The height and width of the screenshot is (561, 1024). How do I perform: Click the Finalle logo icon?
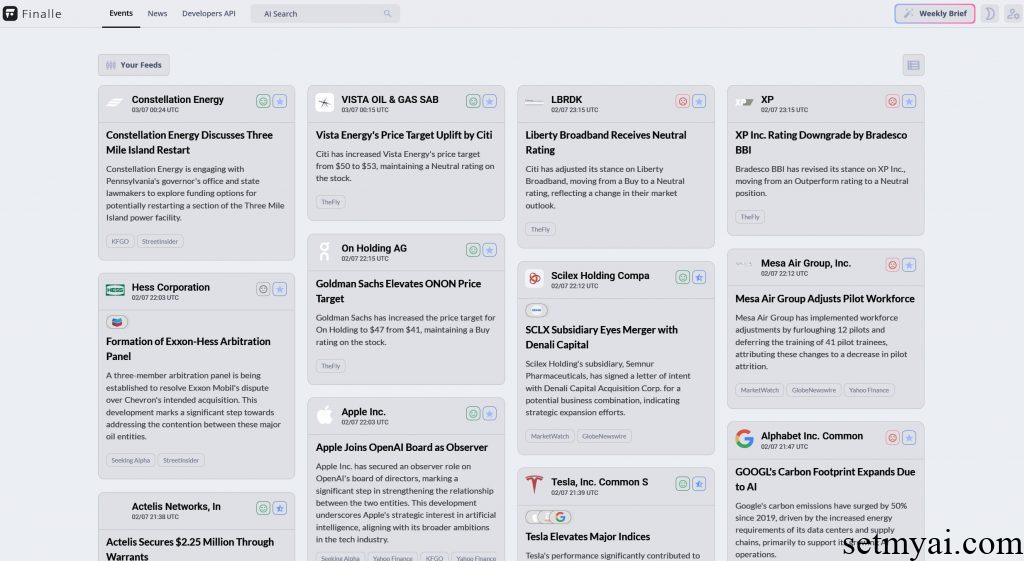(x=11, y=14)
